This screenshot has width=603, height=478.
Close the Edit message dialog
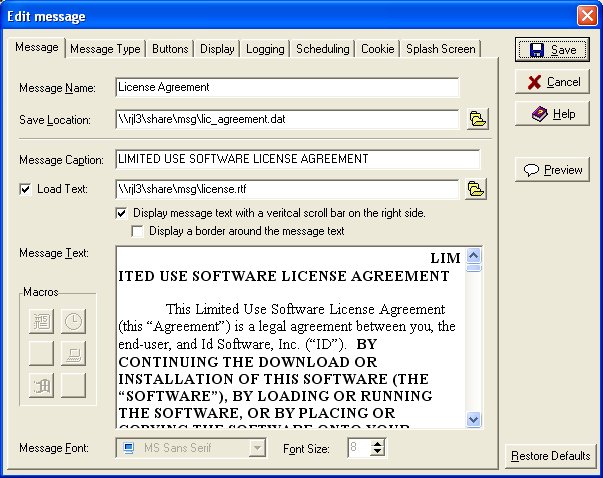[x=587, y=16]
